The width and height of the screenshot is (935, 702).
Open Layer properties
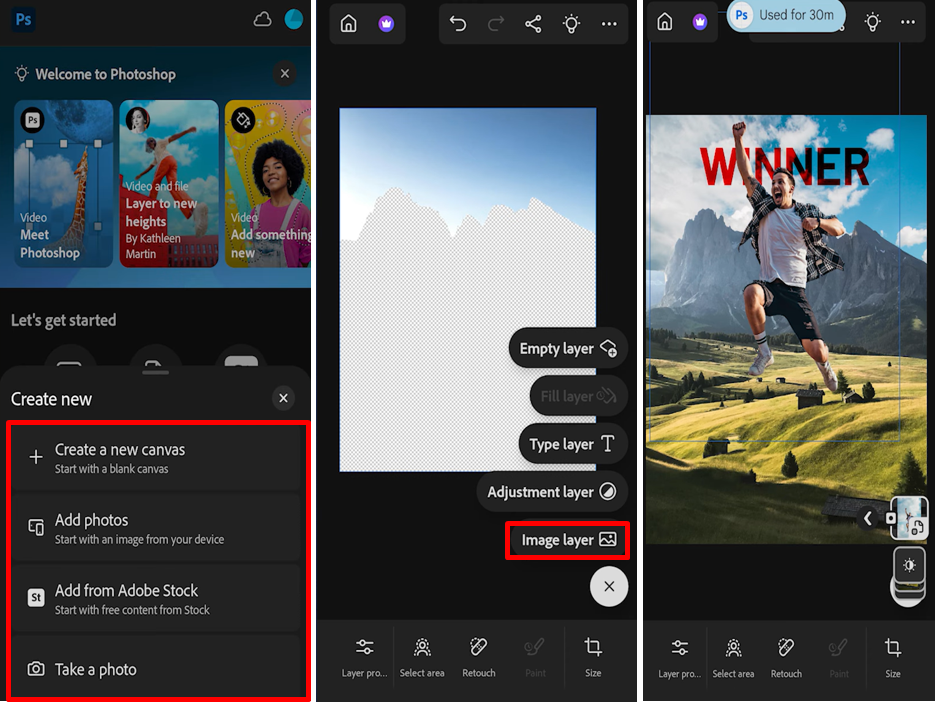coord(364,655)
